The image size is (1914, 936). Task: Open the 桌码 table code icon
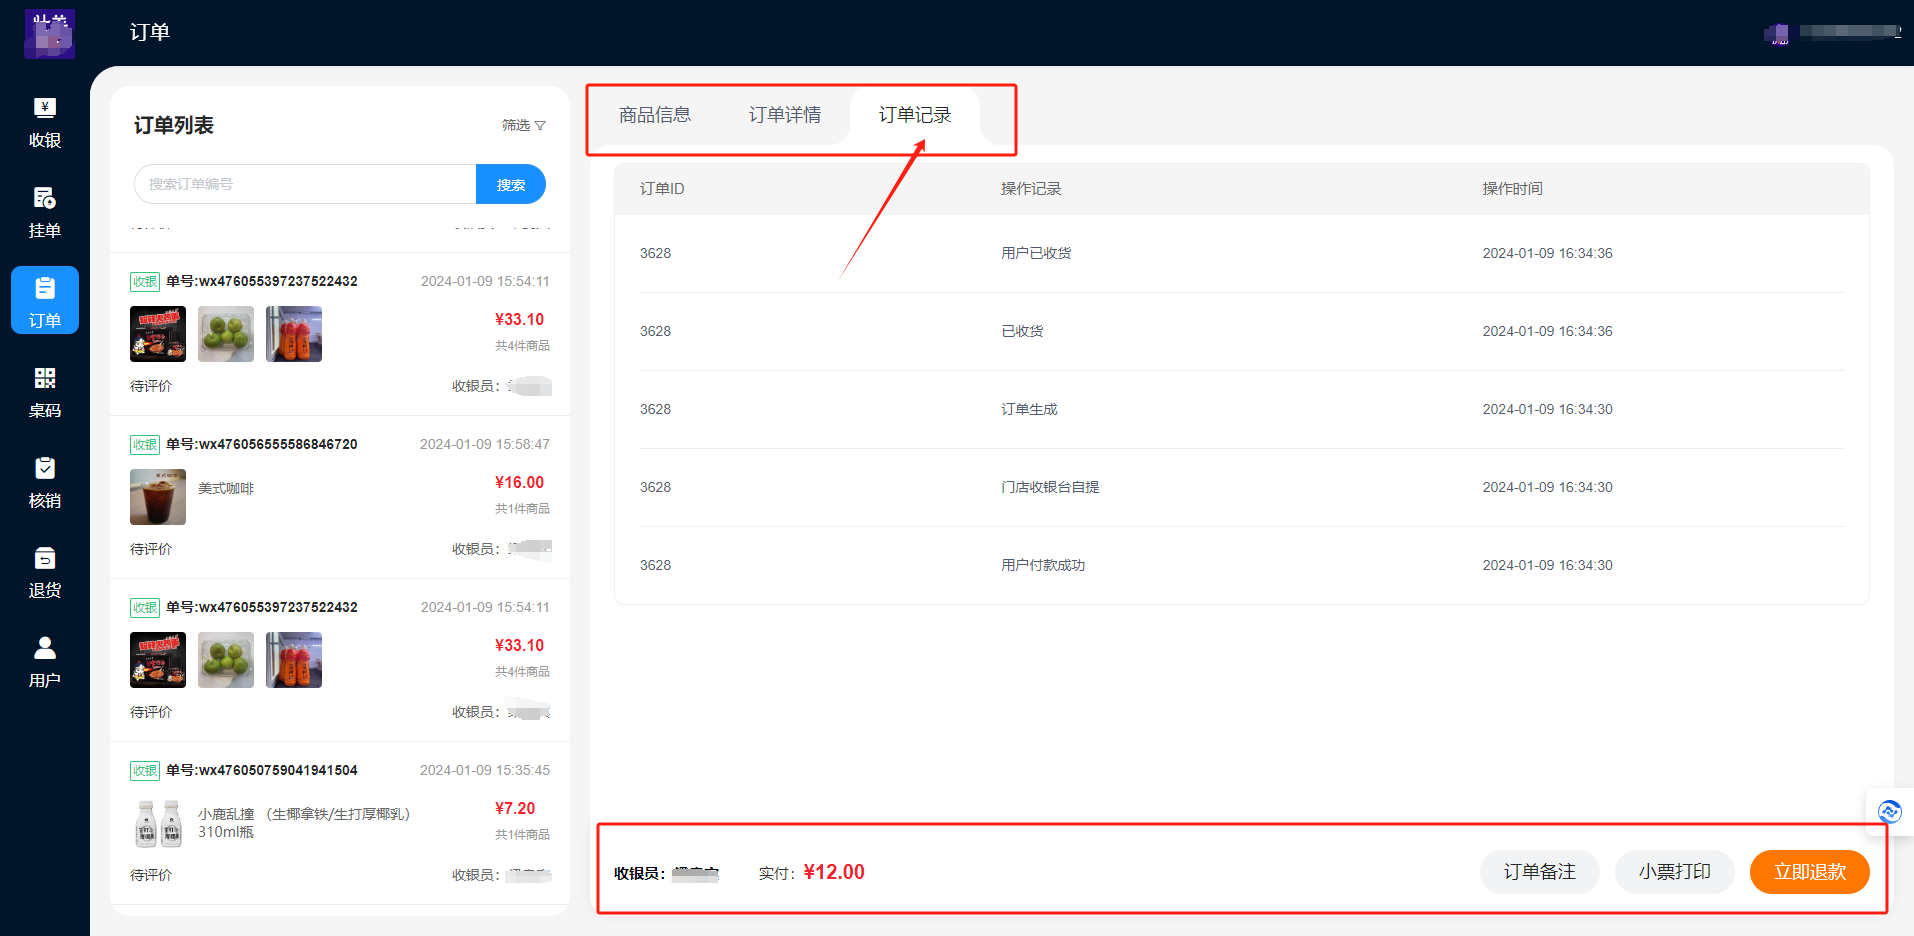(45, 392)
